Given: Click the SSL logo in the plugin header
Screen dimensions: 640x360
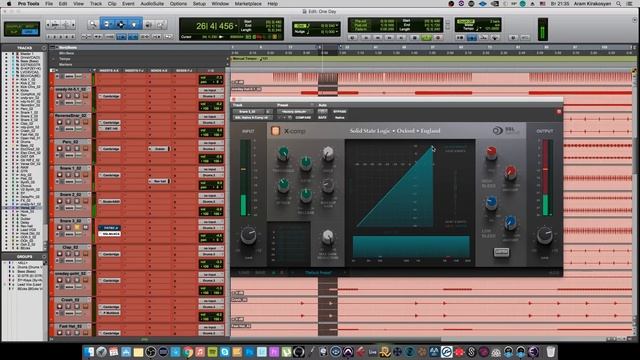Looking at the screenshot, I should tap(506, 131).
